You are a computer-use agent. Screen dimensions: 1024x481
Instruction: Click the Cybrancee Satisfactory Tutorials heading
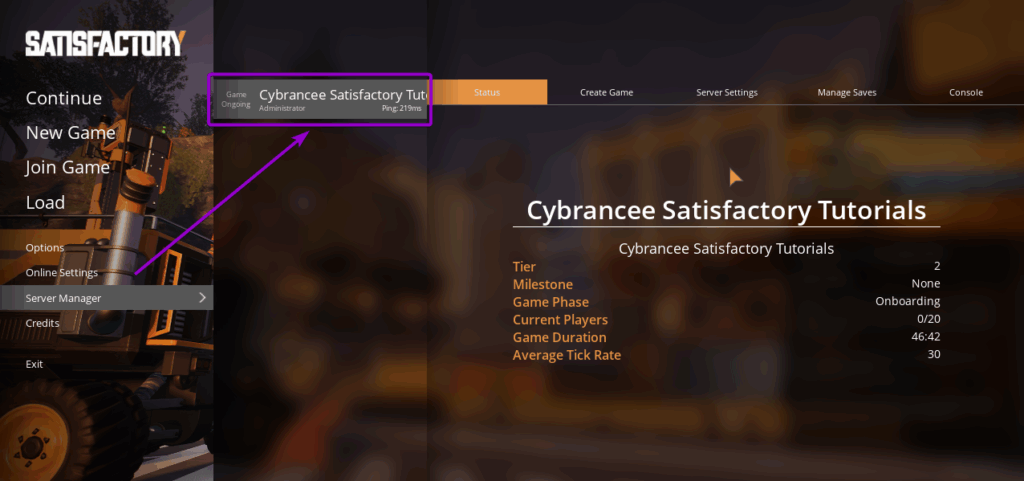726,211
